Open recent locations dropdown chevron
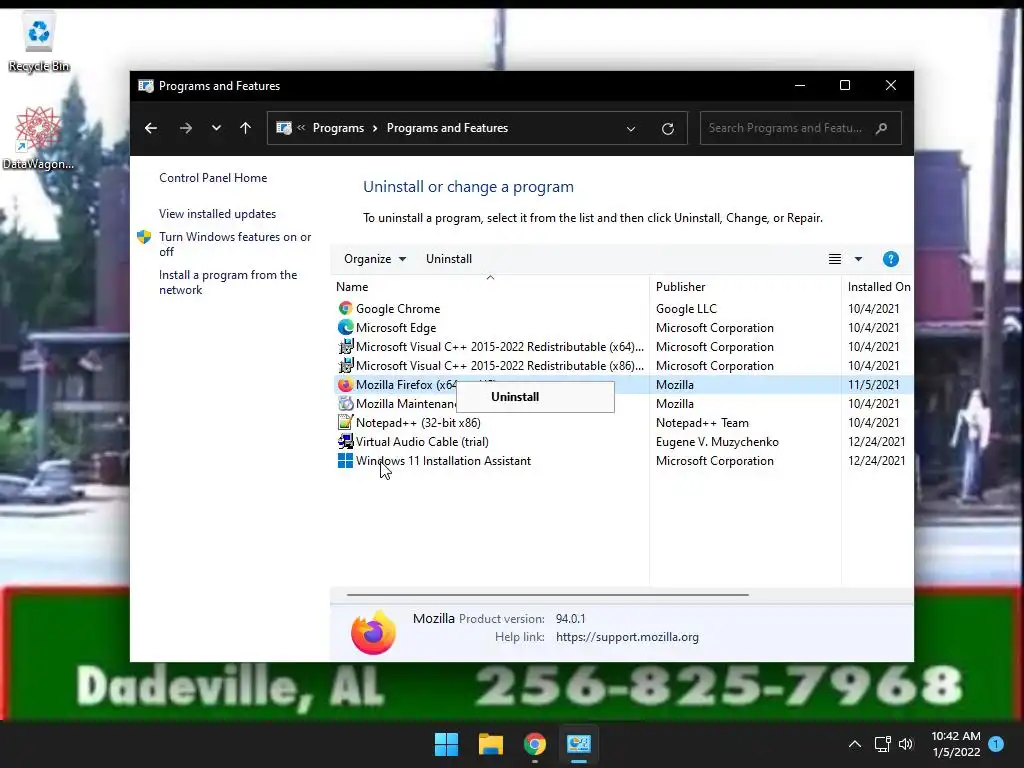The image size is (1024, 768). [216, 128]
